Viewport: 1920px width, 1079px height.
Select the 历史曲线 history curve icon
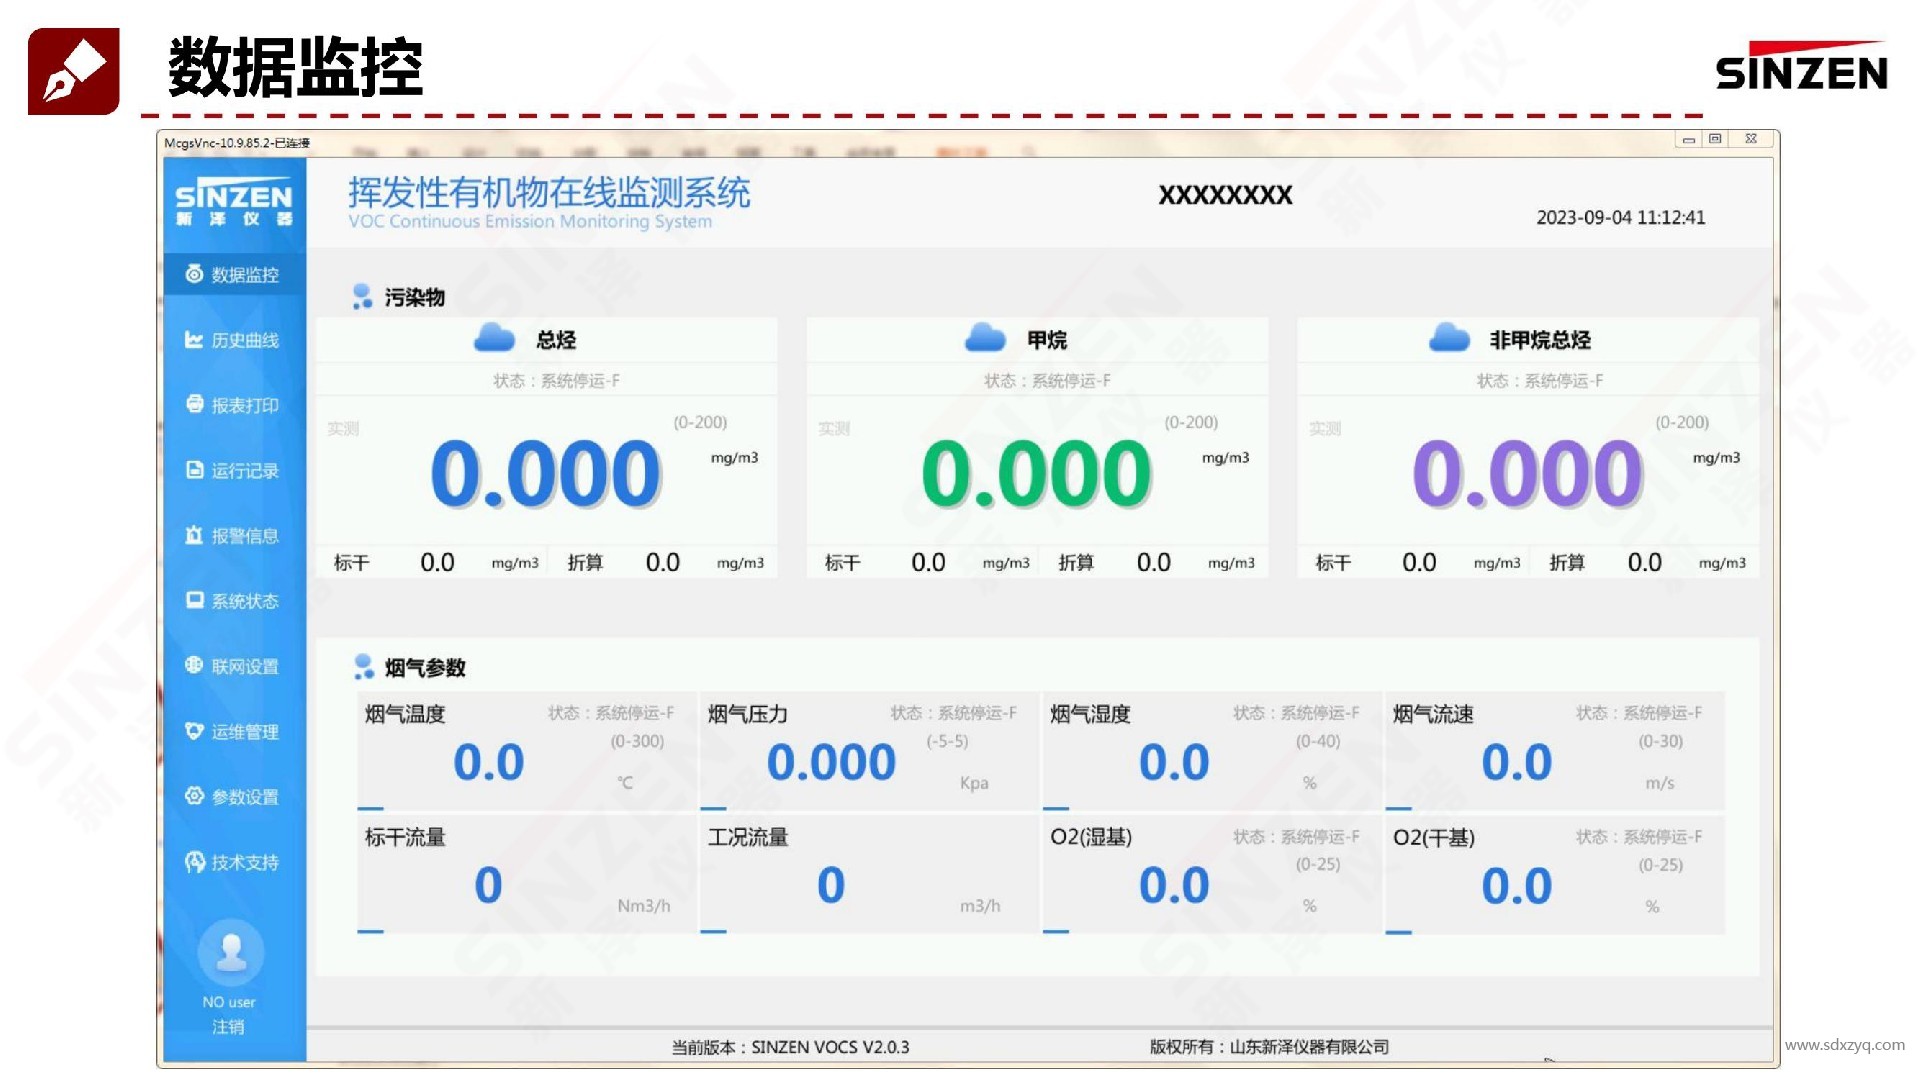click(232, 340)
